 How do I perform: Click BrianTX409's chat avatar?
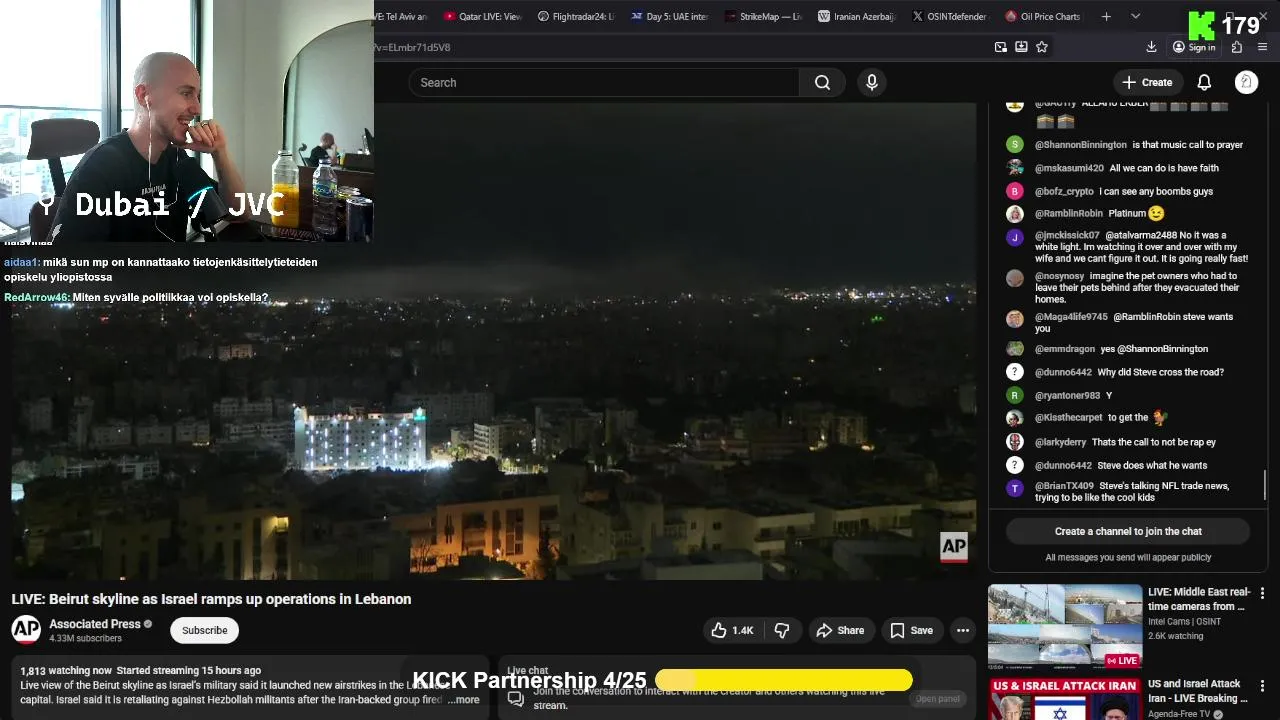pos(1015,488)
